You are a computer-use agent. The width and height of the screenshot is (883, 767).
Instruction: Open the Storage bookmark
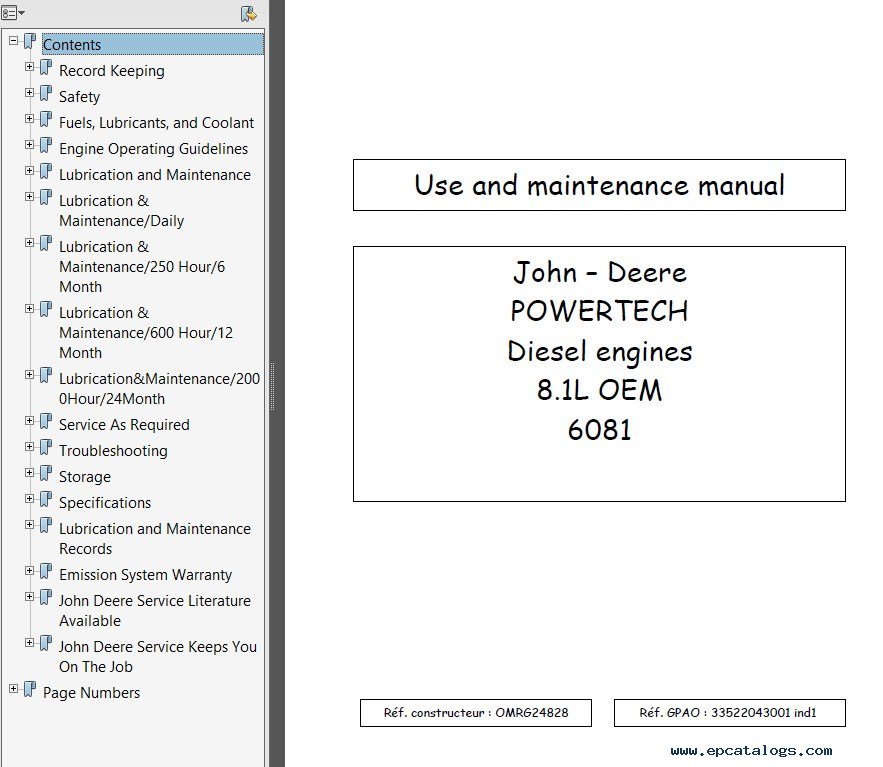84,476
